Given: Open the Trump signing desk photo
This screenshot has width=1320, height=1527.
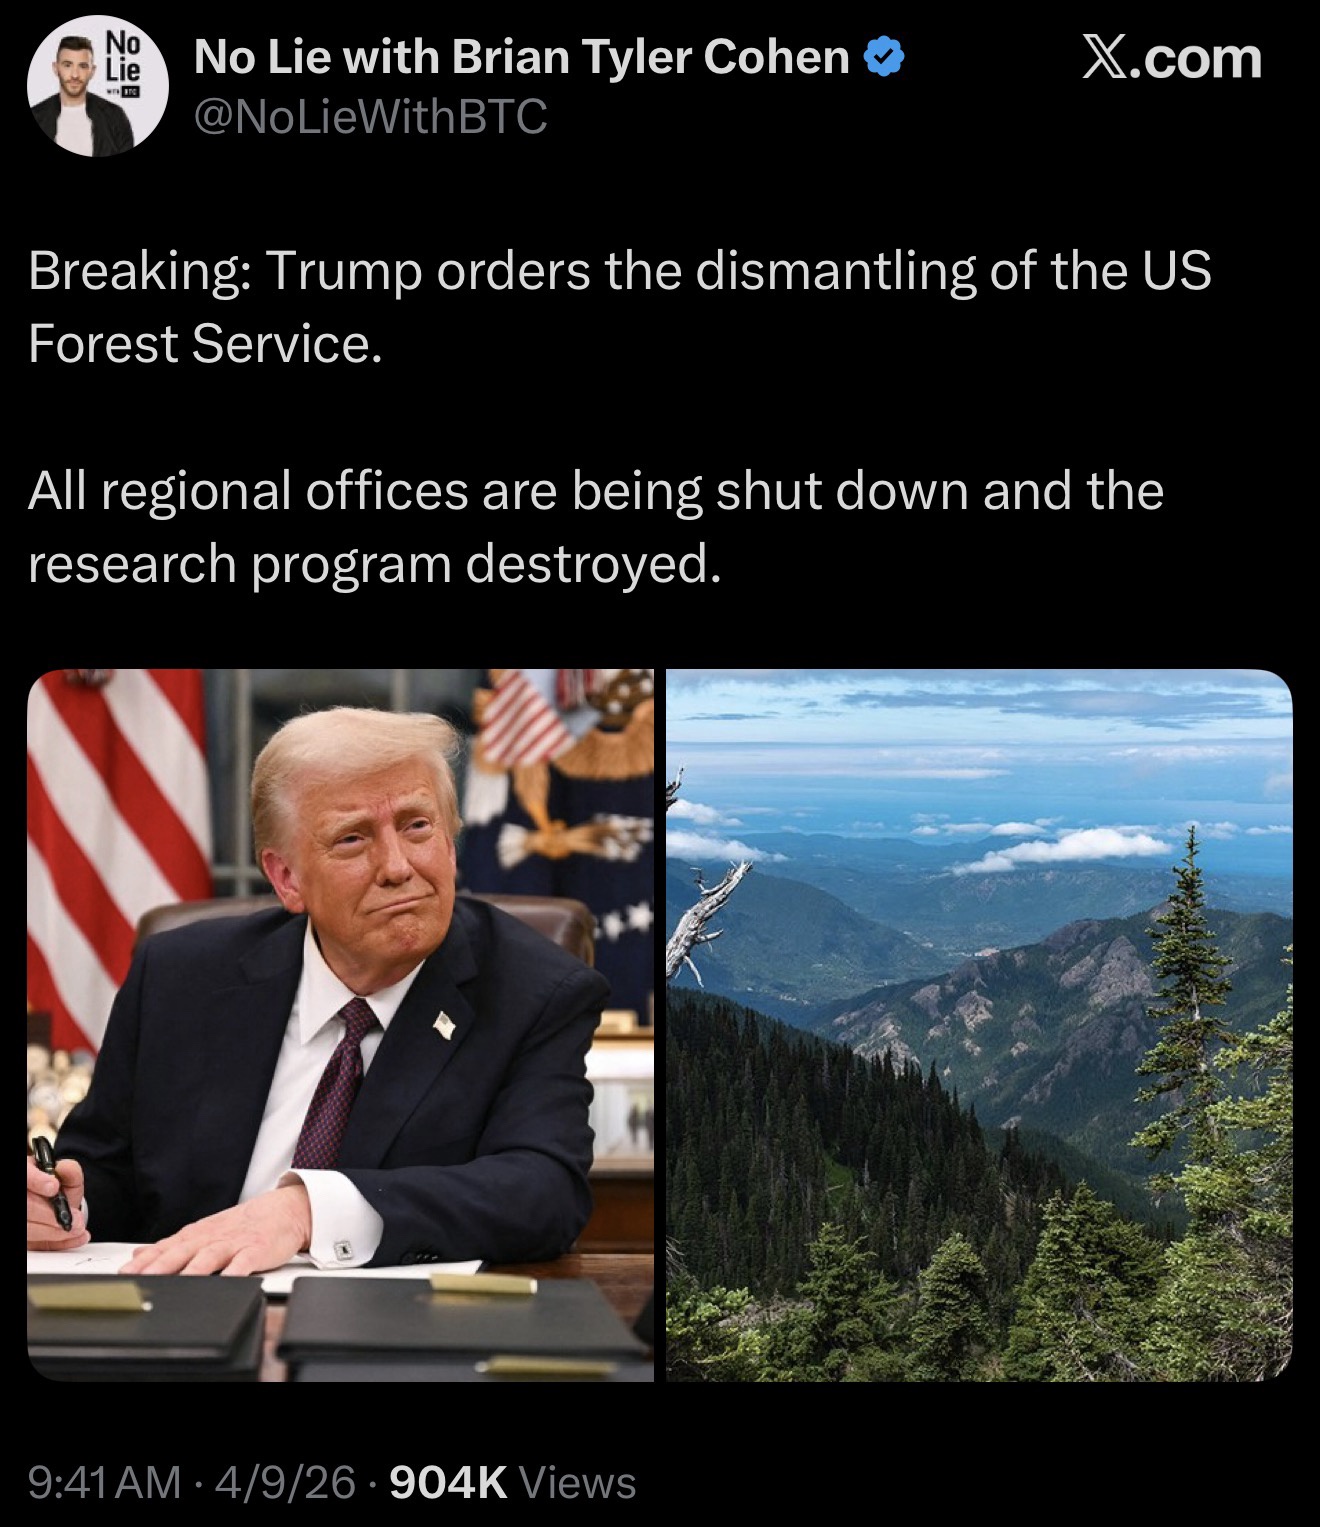Looking at the screenshot, I should tap(340, 1025).
